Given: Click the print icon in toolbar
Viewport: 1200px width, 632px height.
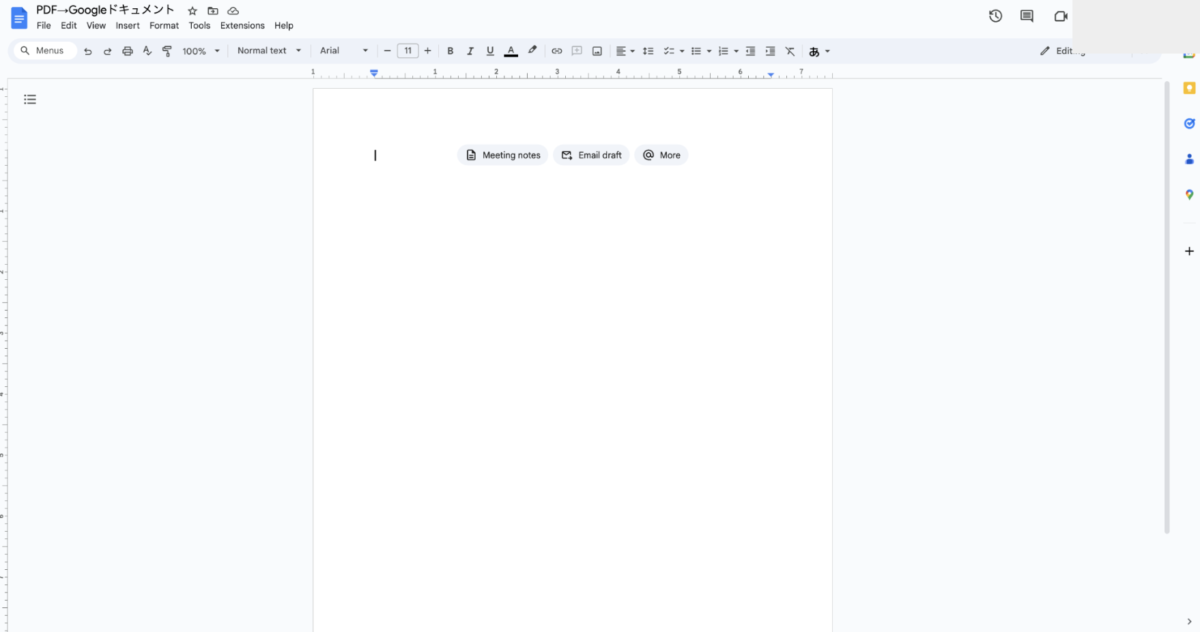Looking at the screenshot, I should pyautogui.click(x=127, y=51).
